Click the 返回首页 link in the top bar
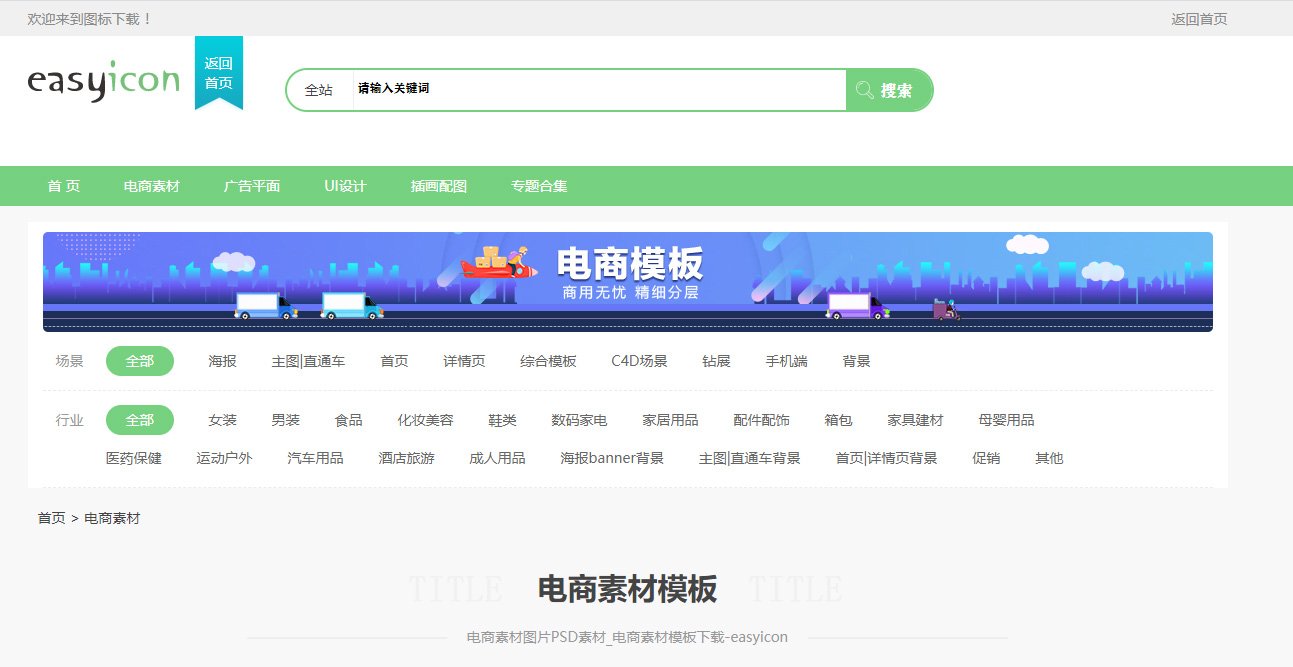The height and width of the screenshot is (667, 1293). point(1199,19)
